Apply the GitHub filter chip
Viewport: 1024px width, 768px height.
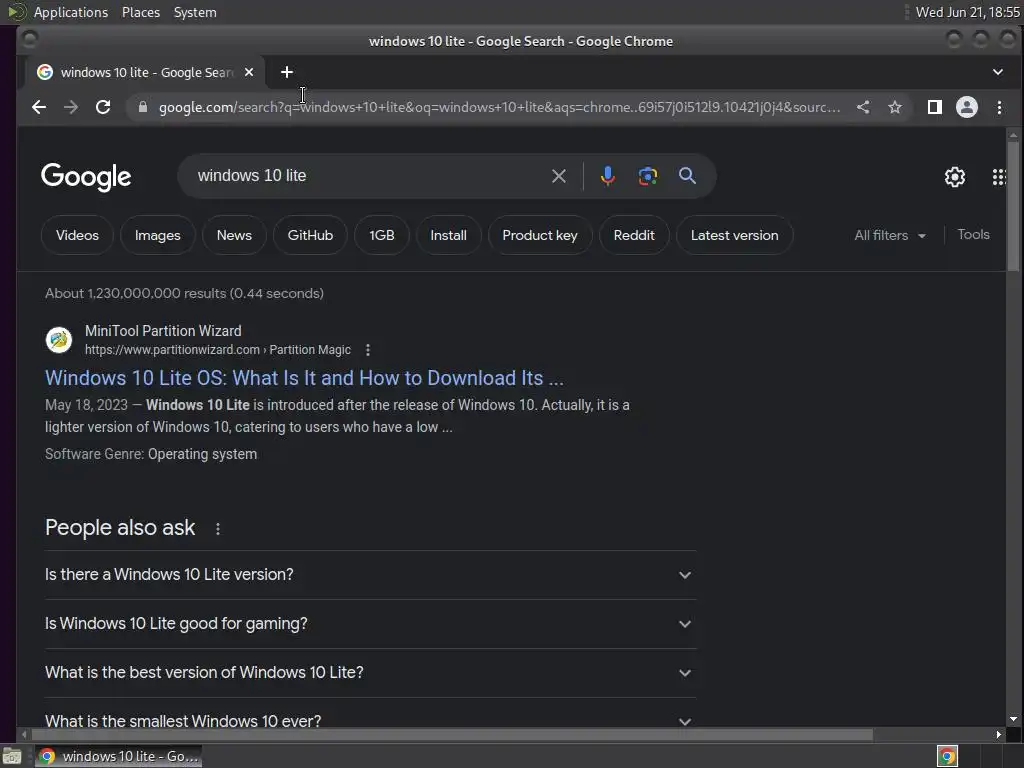pyautogui.click(x=310, y=235)
